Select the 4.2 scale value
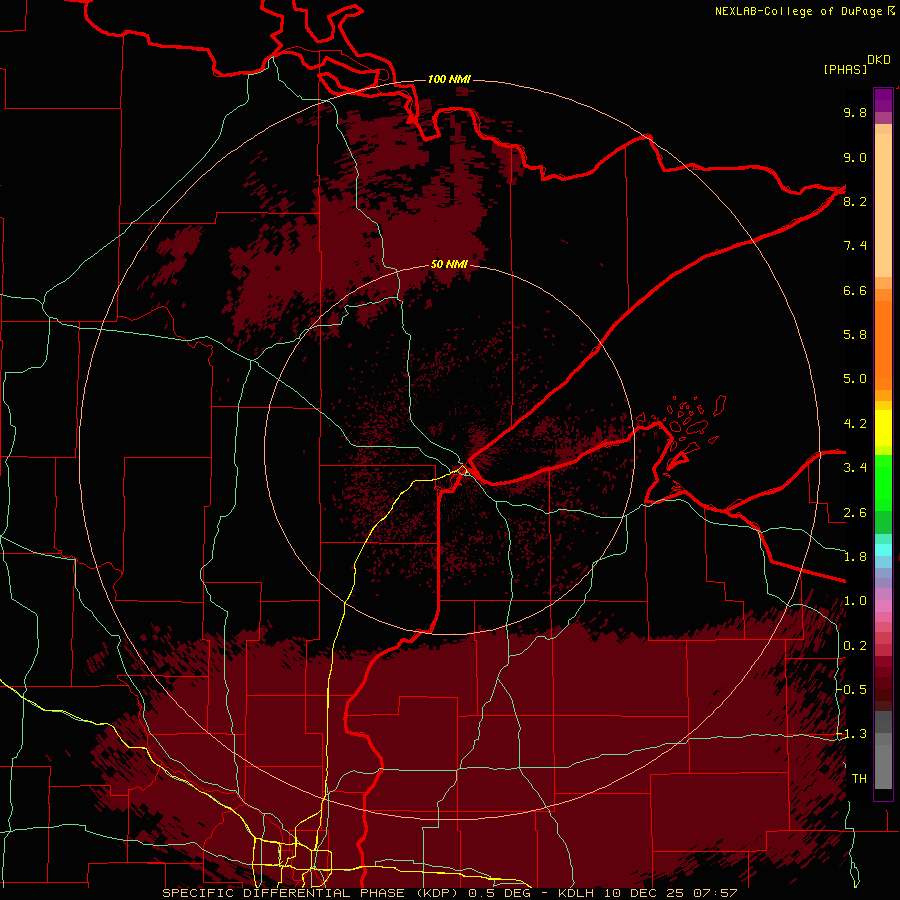 click(855, 424)
